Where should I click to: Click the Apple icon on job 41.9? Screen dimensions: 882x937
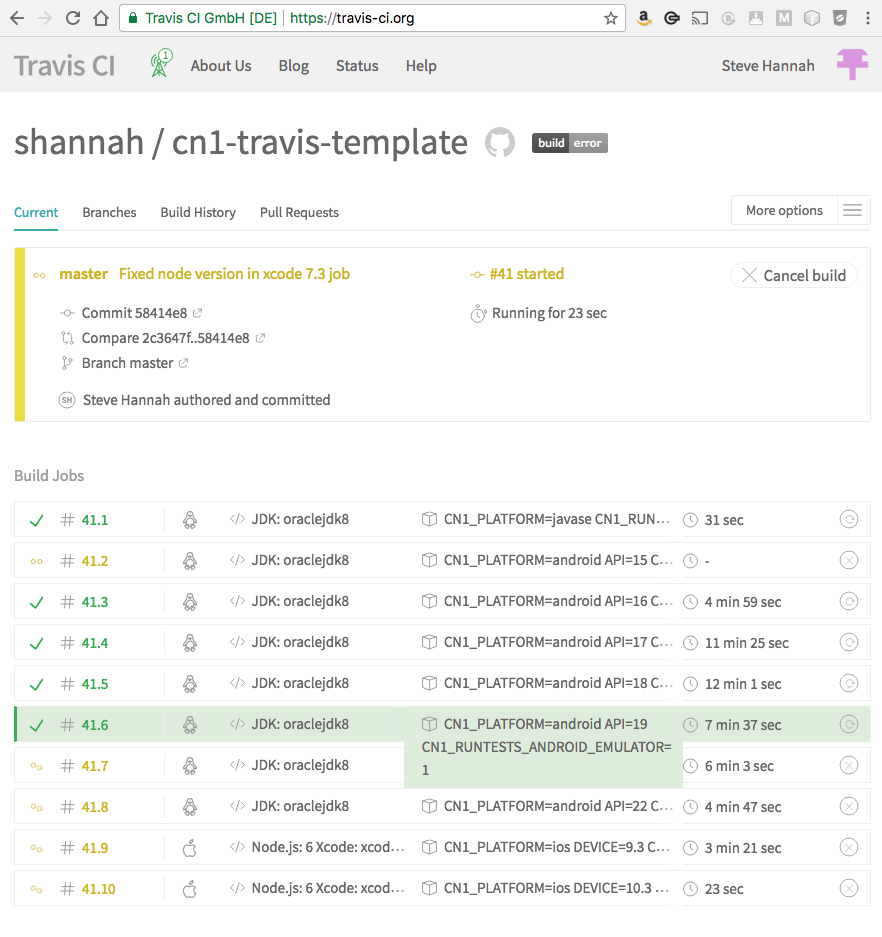pos(190,847)
